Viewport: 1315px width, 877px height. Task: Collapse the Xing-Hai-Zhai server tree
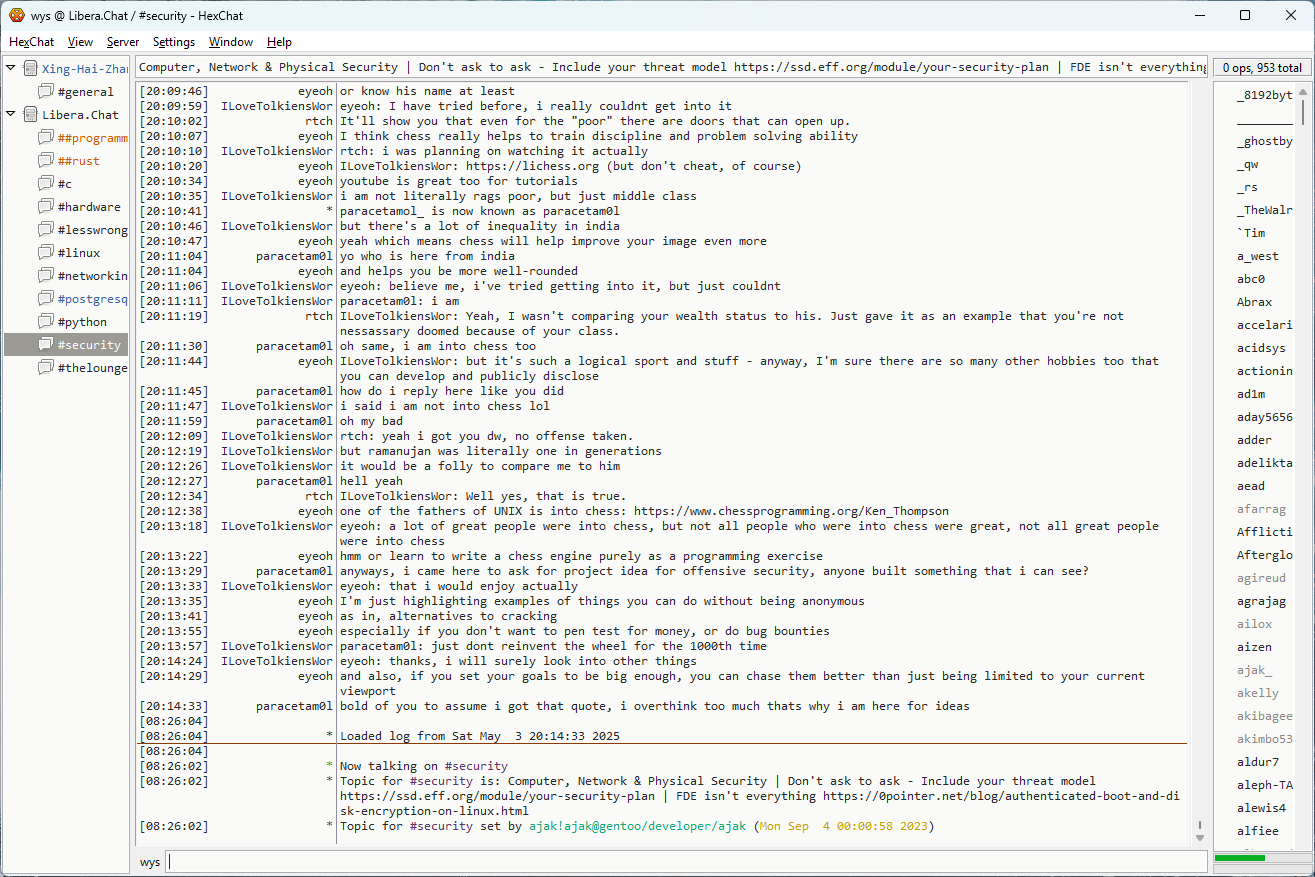click(x=11, y=69)
